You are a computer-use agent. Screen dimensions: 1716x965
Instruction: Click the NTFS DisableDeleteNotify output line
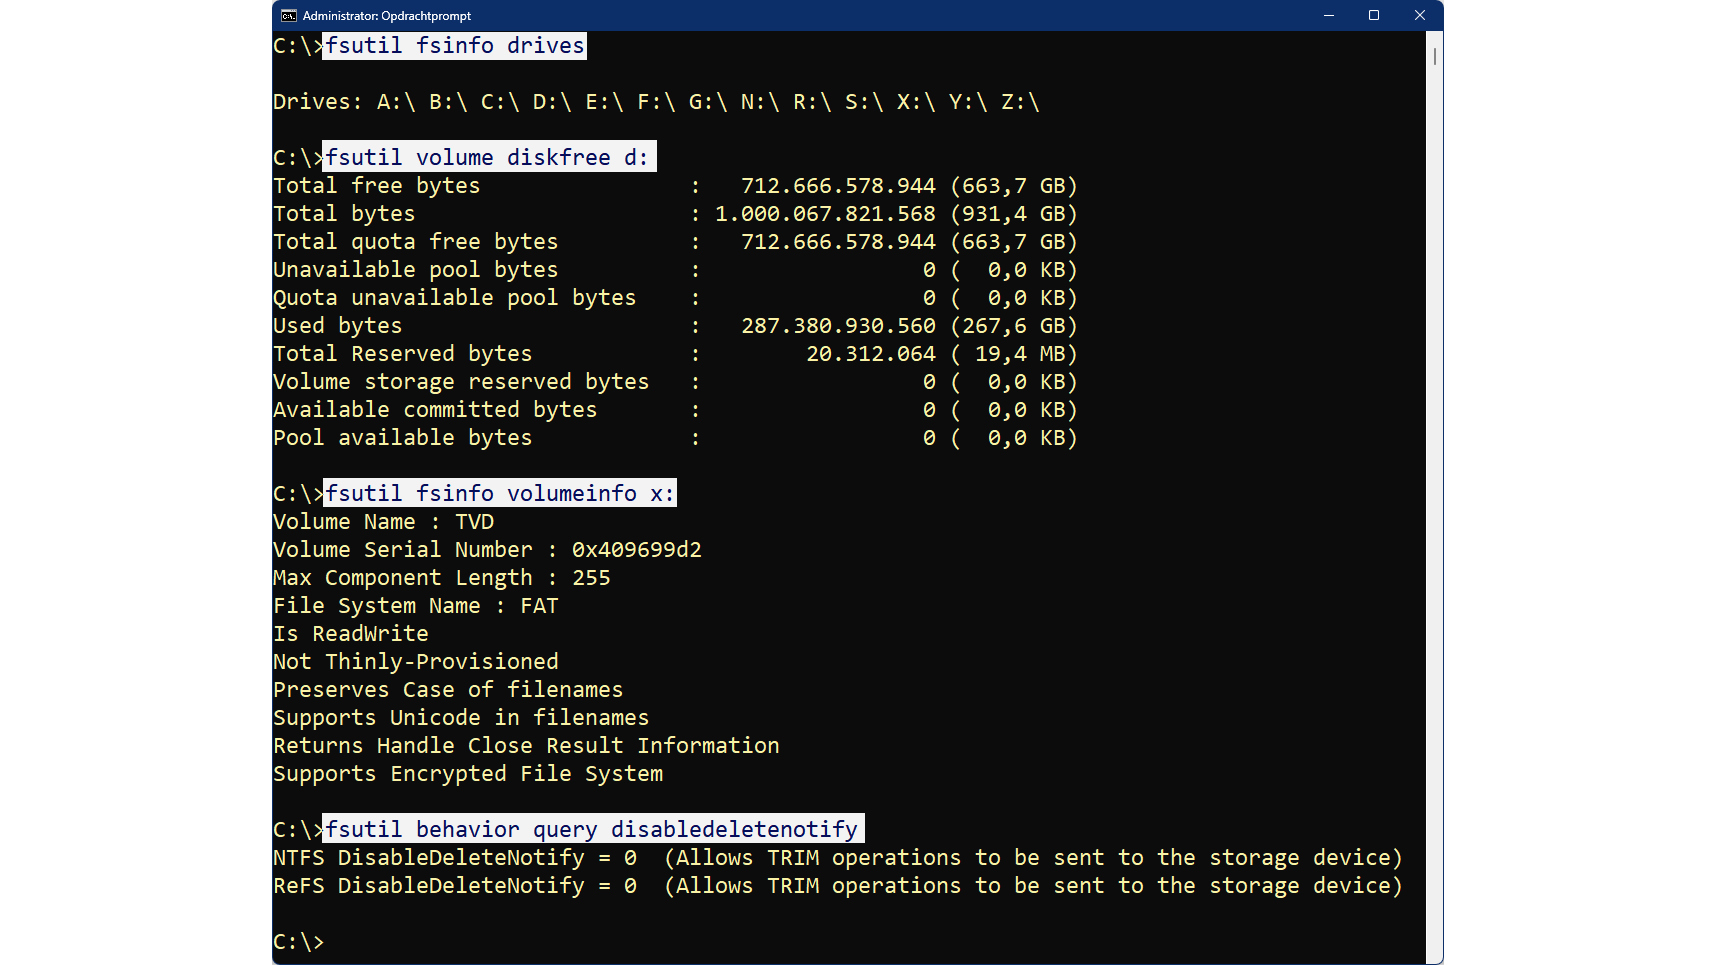pyautogui.click(x=837, y=858)
